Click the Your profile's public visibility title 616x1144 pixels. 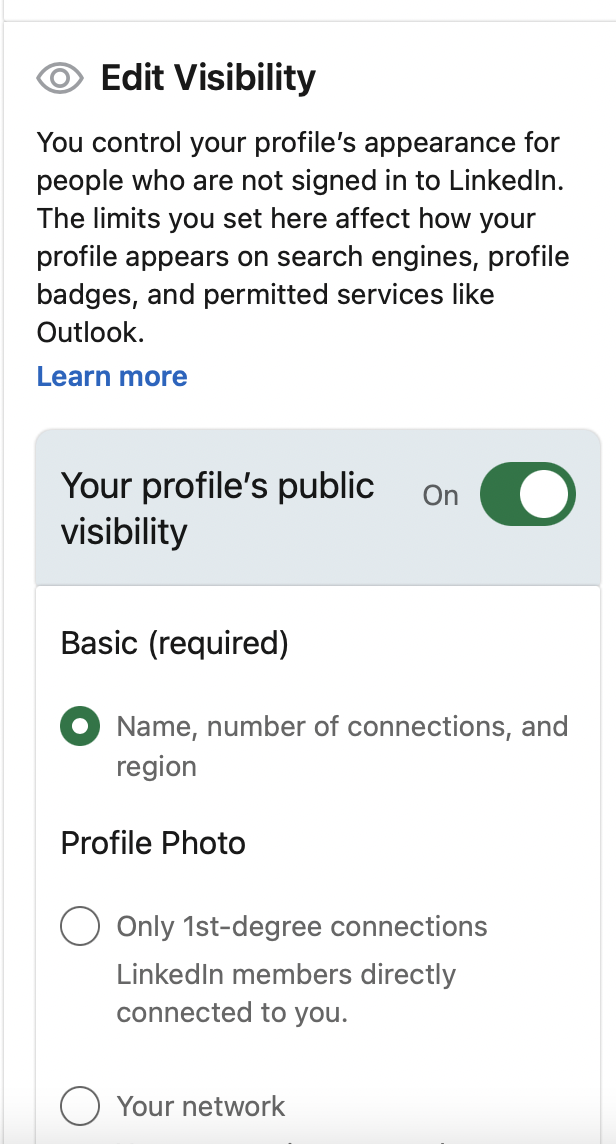(x=217, y=509)
